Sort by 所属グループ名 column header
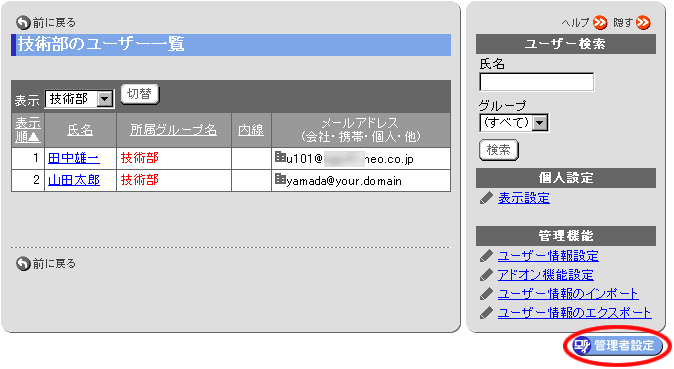This screenshot has width=674, height=369. tap(174, 130)
